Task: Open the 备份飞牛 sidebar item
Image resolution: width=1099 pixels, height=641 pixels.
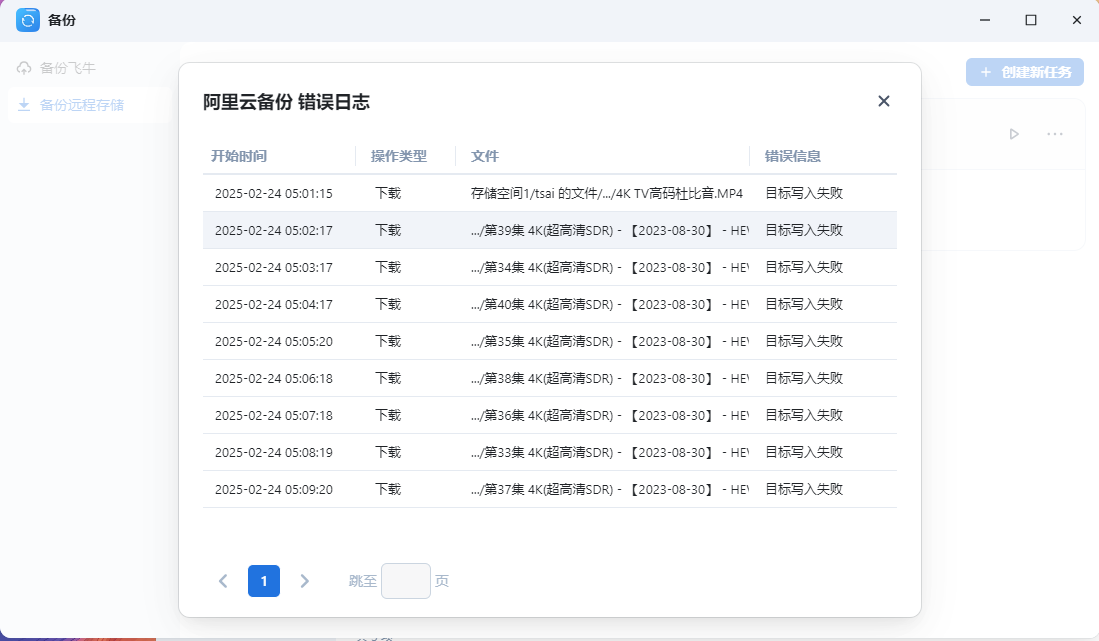Action: click(89, 68)
